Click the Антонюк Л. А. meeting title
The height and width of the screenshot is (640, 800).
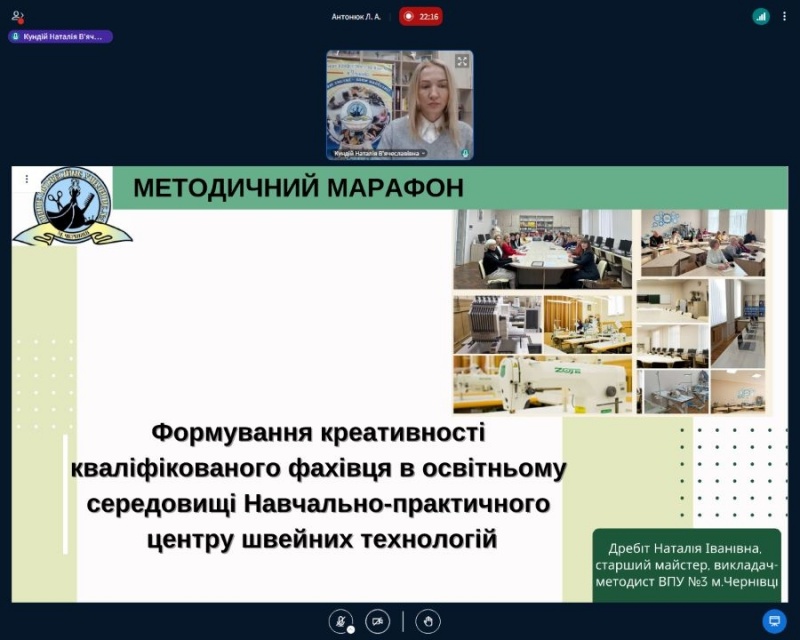(x=356, y=17)
